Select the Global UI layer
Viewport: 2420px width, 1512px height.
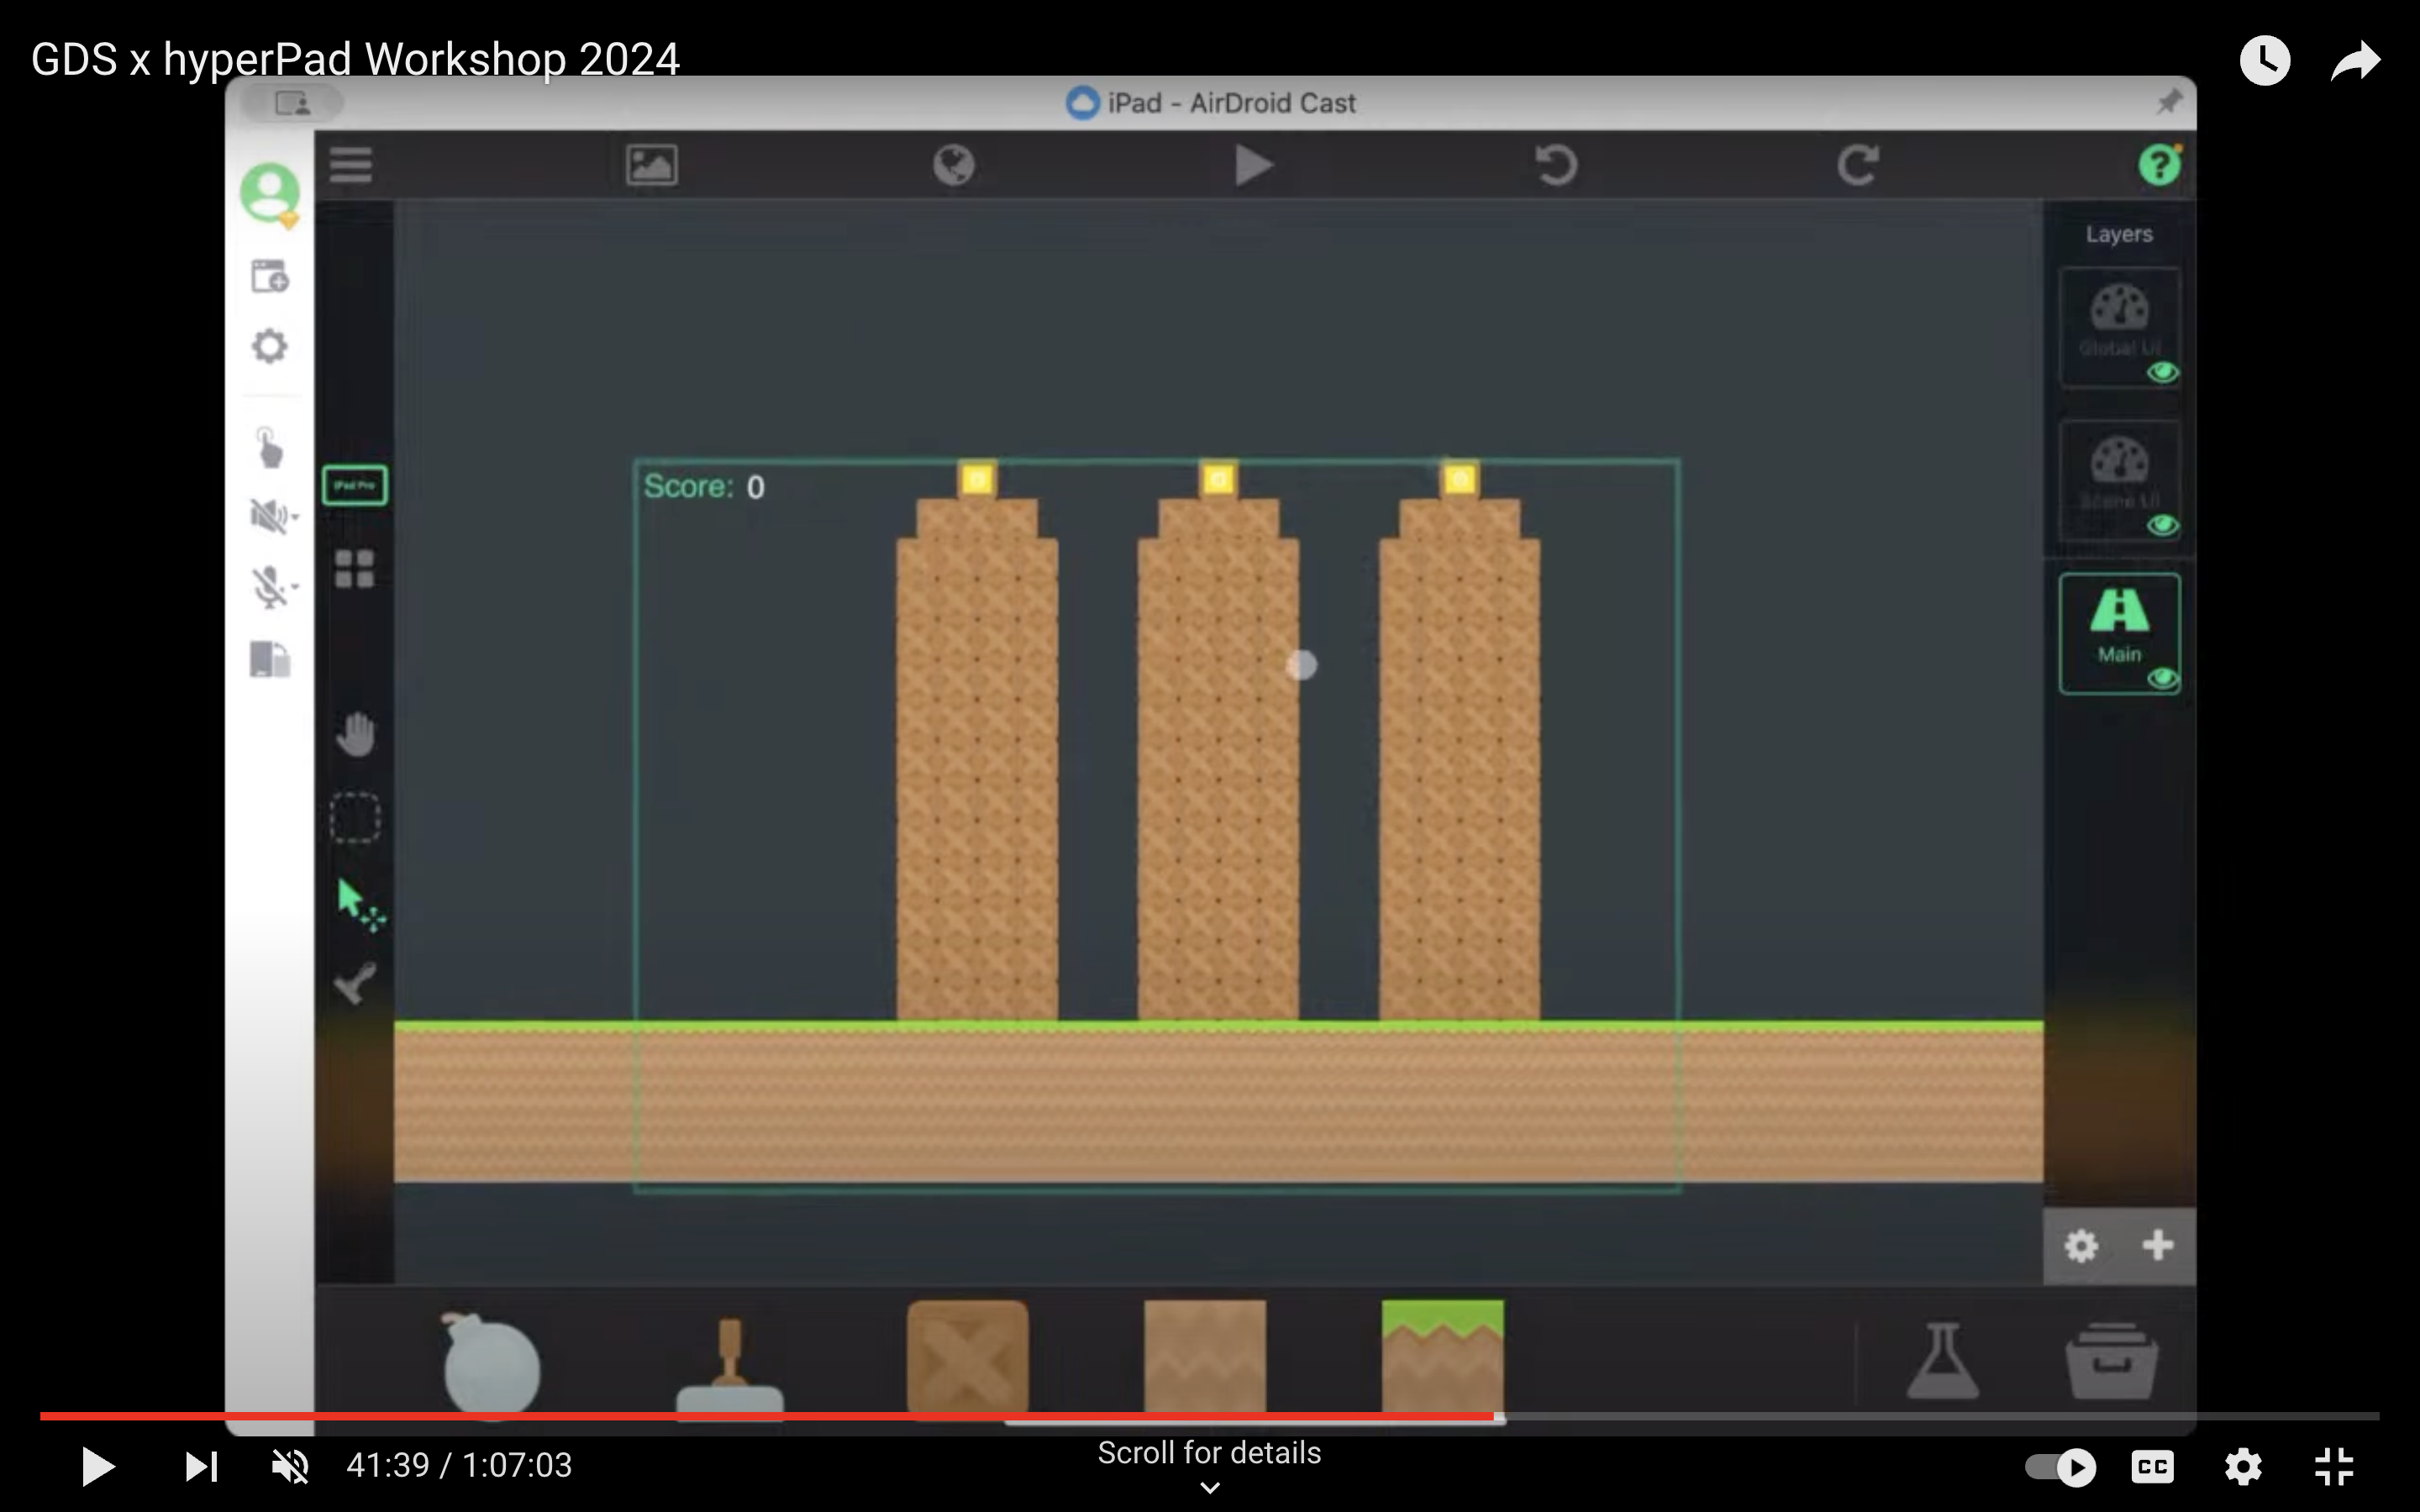pos(2119,326)
